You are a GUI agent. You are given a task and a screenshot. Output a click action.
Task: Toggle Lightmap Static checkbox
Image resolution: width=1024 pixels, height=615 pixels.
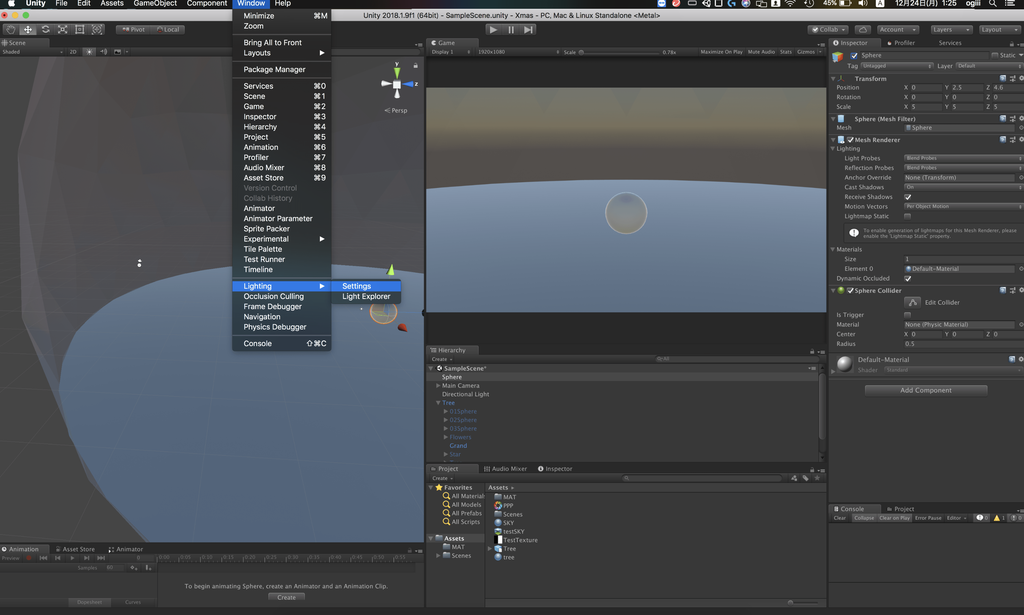[908, 216]
